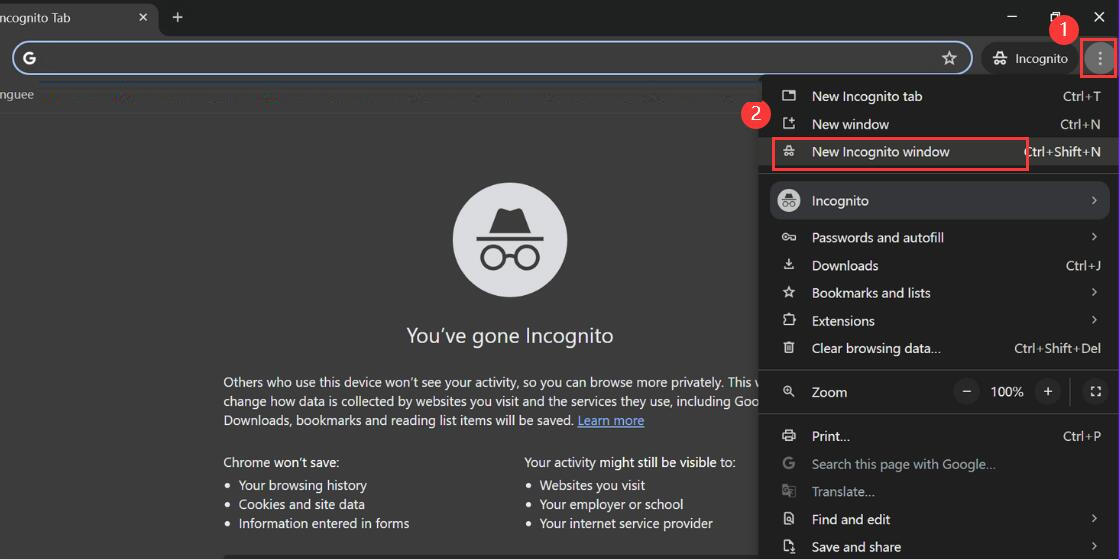Click the printer icon
The image size is (1120, 560).
[789, 436]
